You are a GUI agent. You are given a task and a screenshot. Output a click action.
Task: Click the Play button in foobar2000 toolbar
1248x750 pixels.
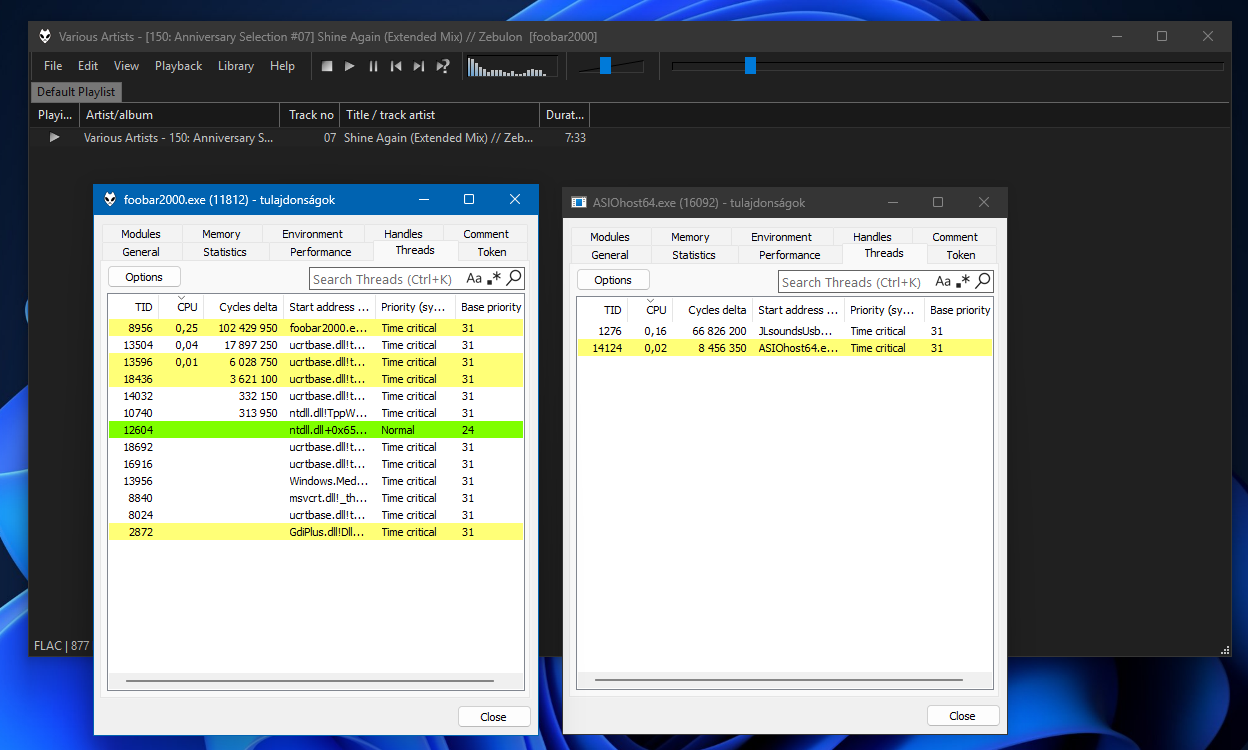pos(350,66)
